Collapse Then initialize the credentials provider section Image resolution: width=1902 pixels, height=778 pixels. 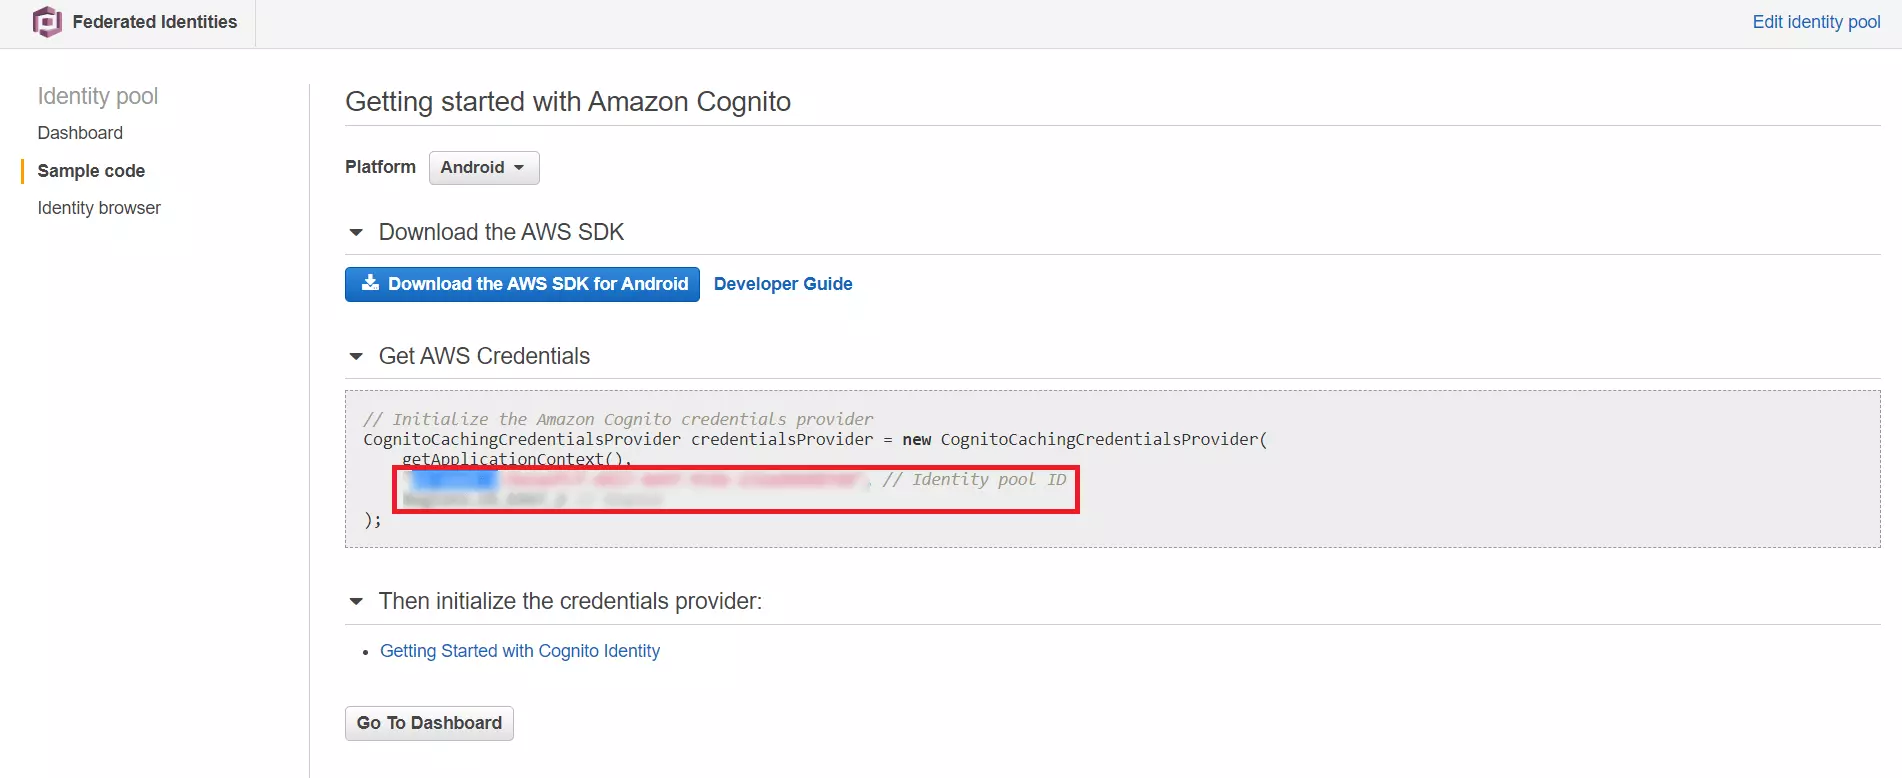coord(356,601)
